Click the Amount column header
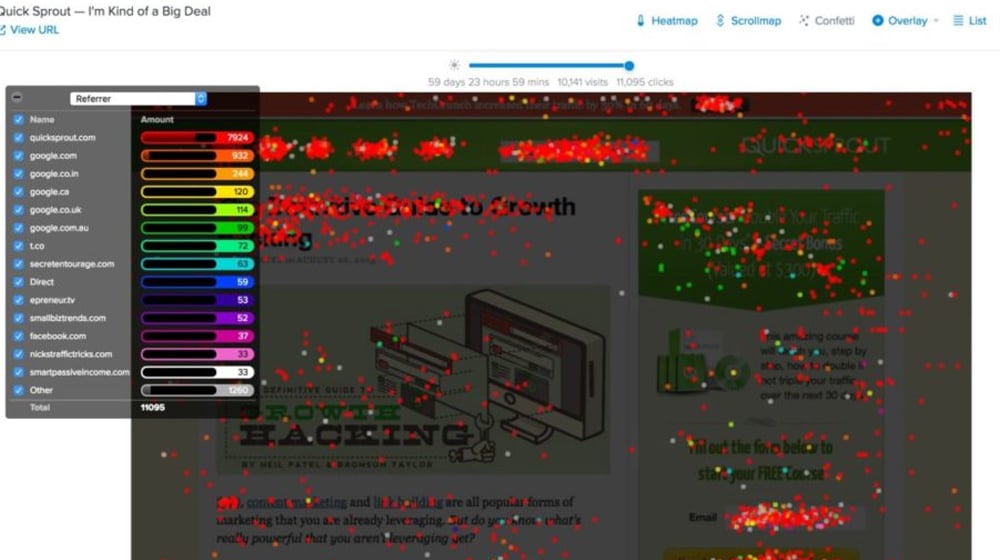Screen dimensions: 1000x560 pos(157,119)
